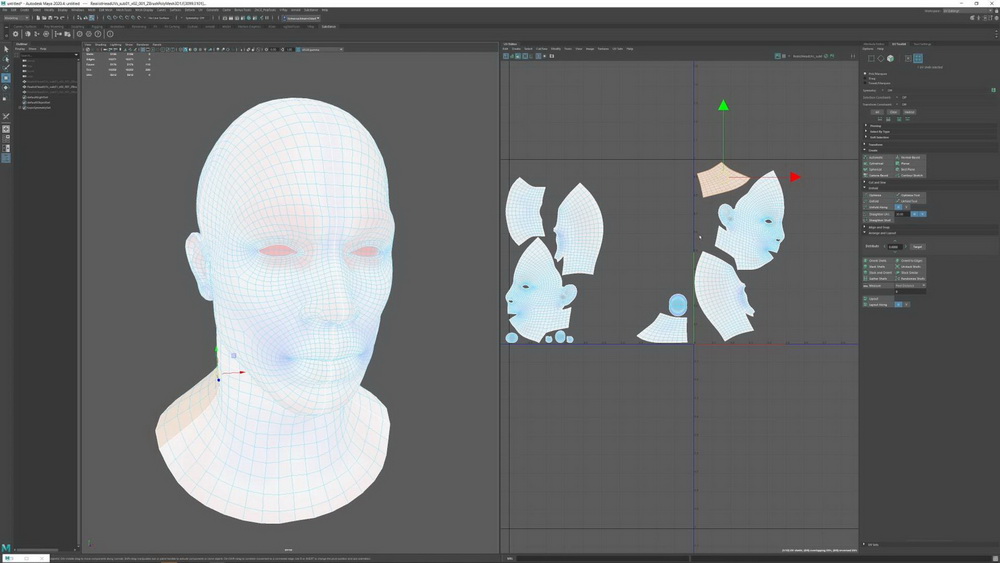
Task: Toggle U button beside Layout Along
Action: [x=899, y=305]
